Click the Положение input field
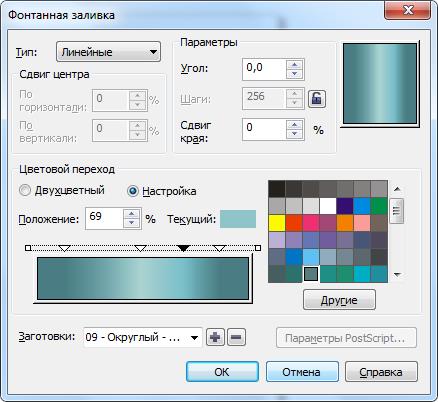The height and width of the screenshot is (402, 438). coord(104,218)
